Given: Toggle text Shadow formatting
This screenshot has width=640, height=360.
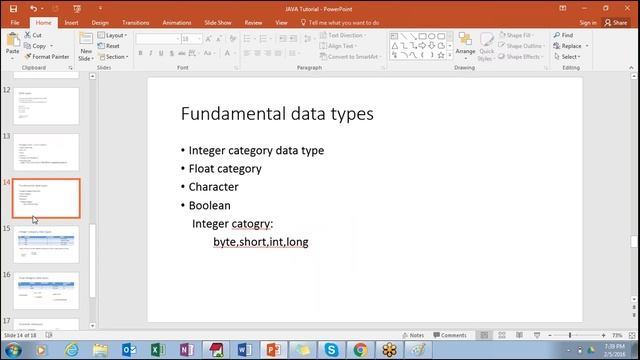Looking at the screenshot, I should [x=171, y=53].
